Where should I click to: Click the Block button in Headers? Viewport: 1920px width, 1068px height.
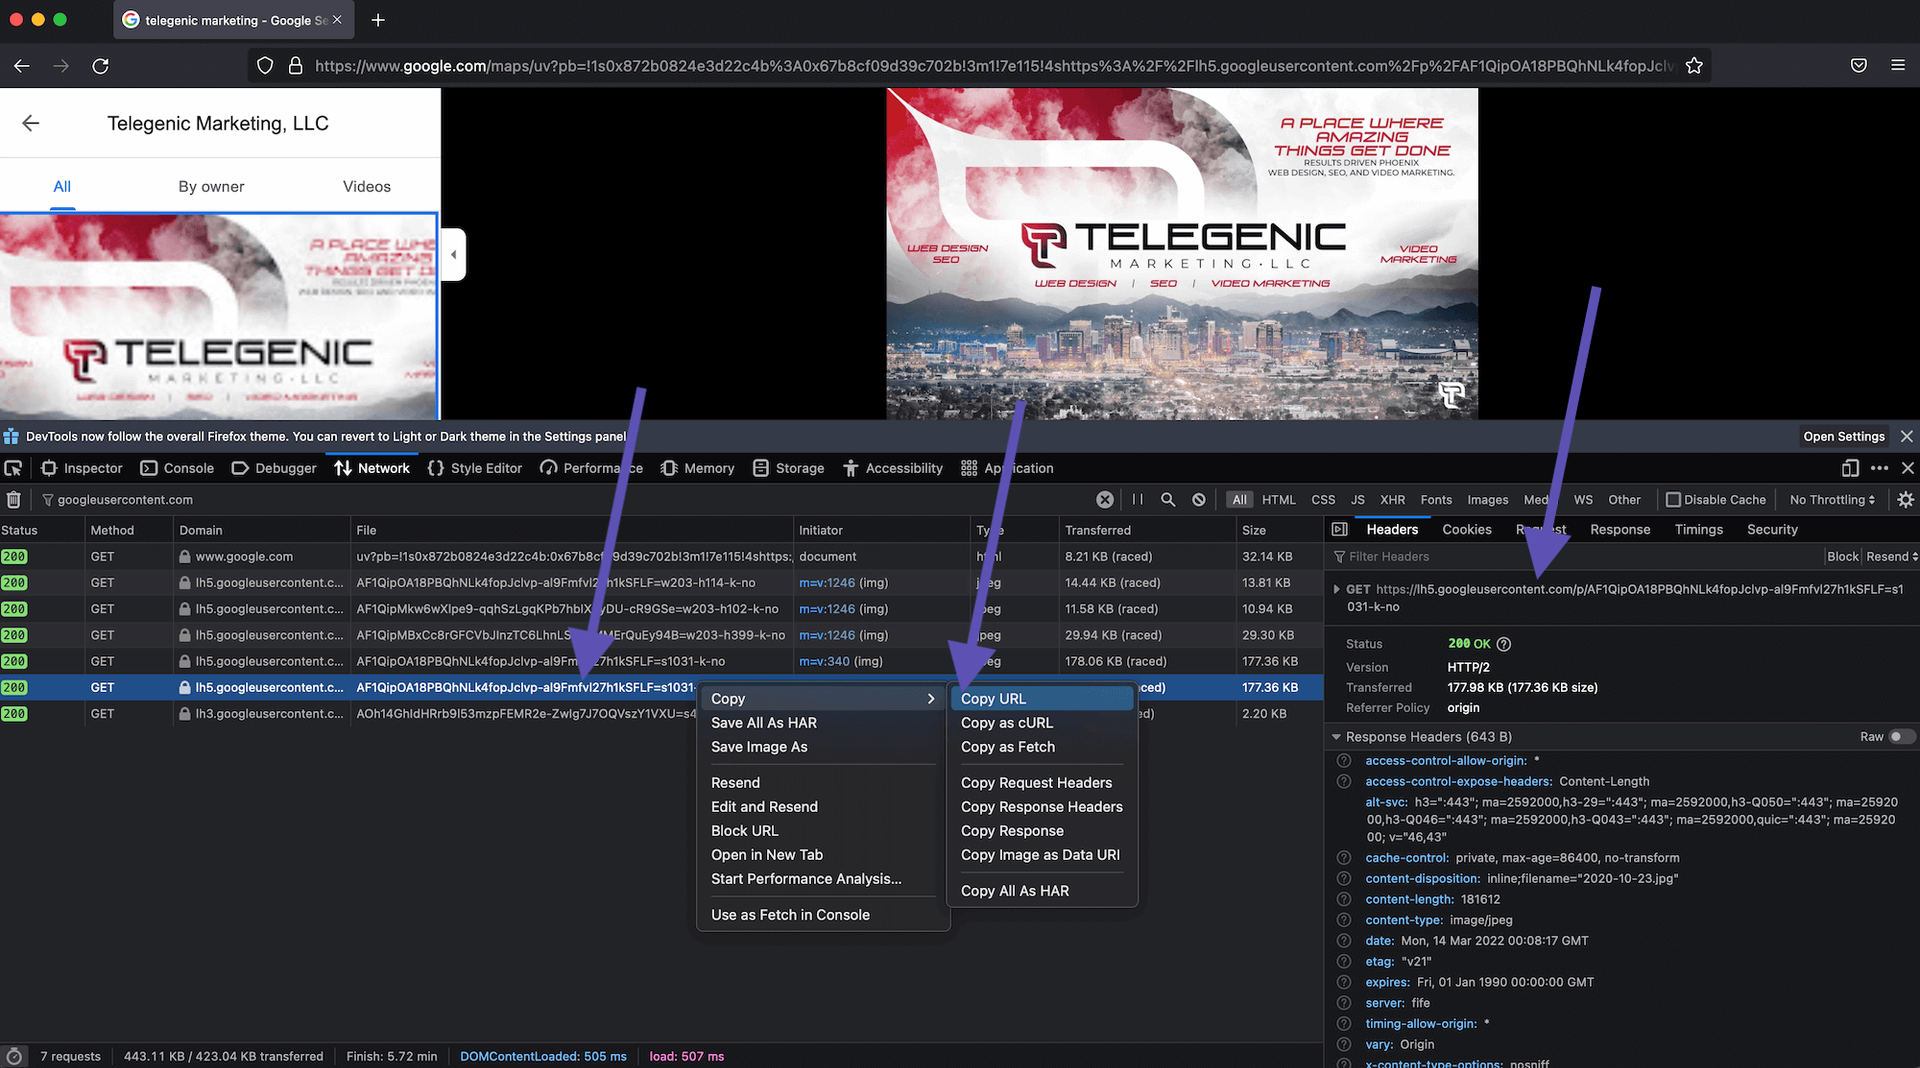point(1843,557)
